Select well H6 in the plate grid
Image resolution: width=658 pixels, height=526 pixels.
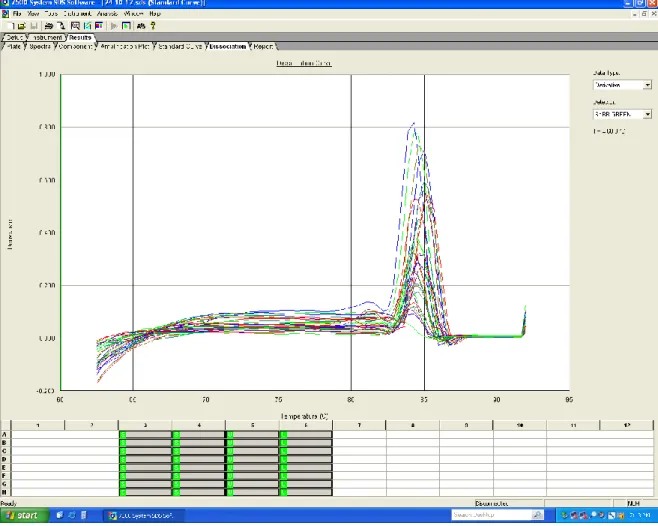coord(306,492)
